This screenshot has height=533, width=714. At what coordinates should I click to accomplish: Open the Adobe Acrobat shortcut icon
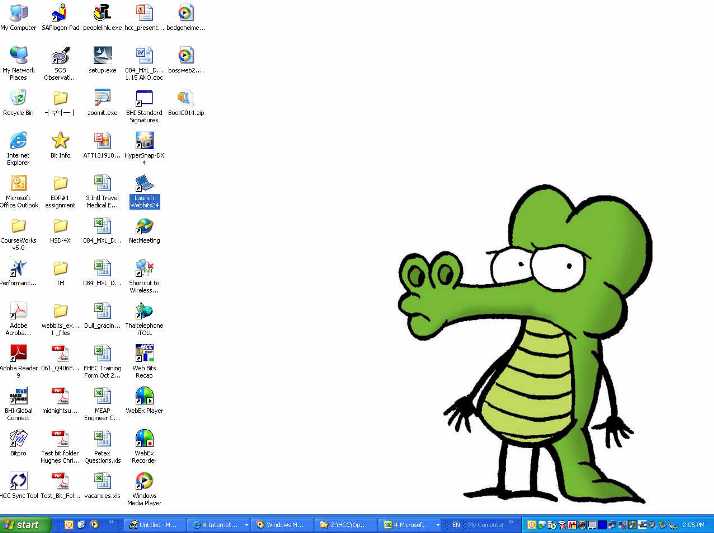click(x=18, y=319)
